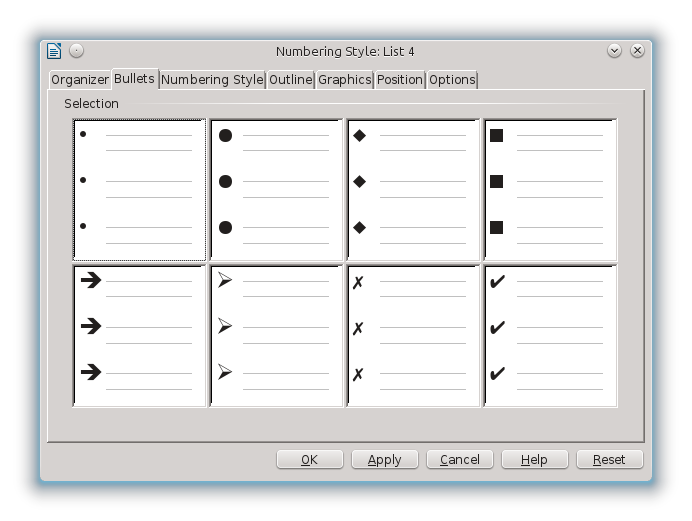Image resolution: width=692 pixels, height=521 pixels.
Task: Open the Numbering Style tab
Action: click(212, 80)
